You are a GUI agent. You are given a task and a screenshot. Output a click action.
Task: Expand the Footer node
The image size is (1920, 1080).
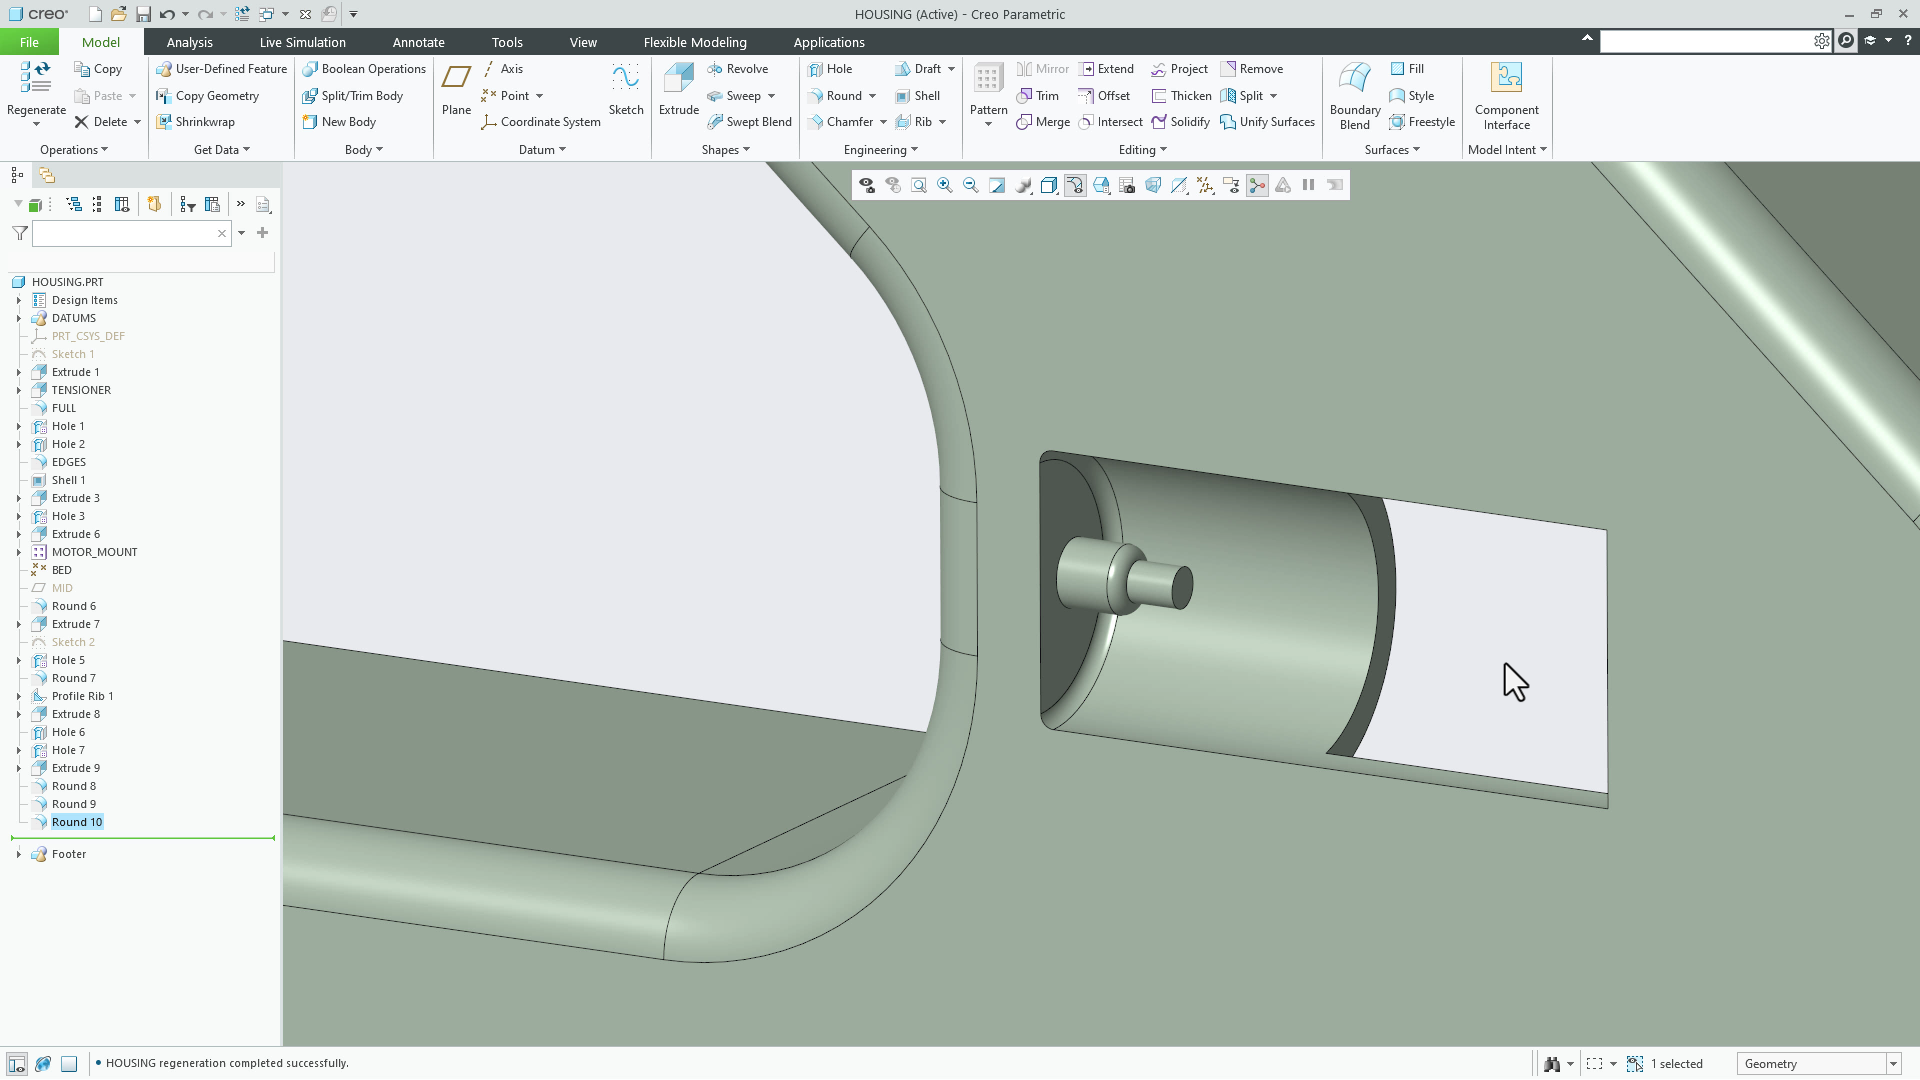coord(18,854)
